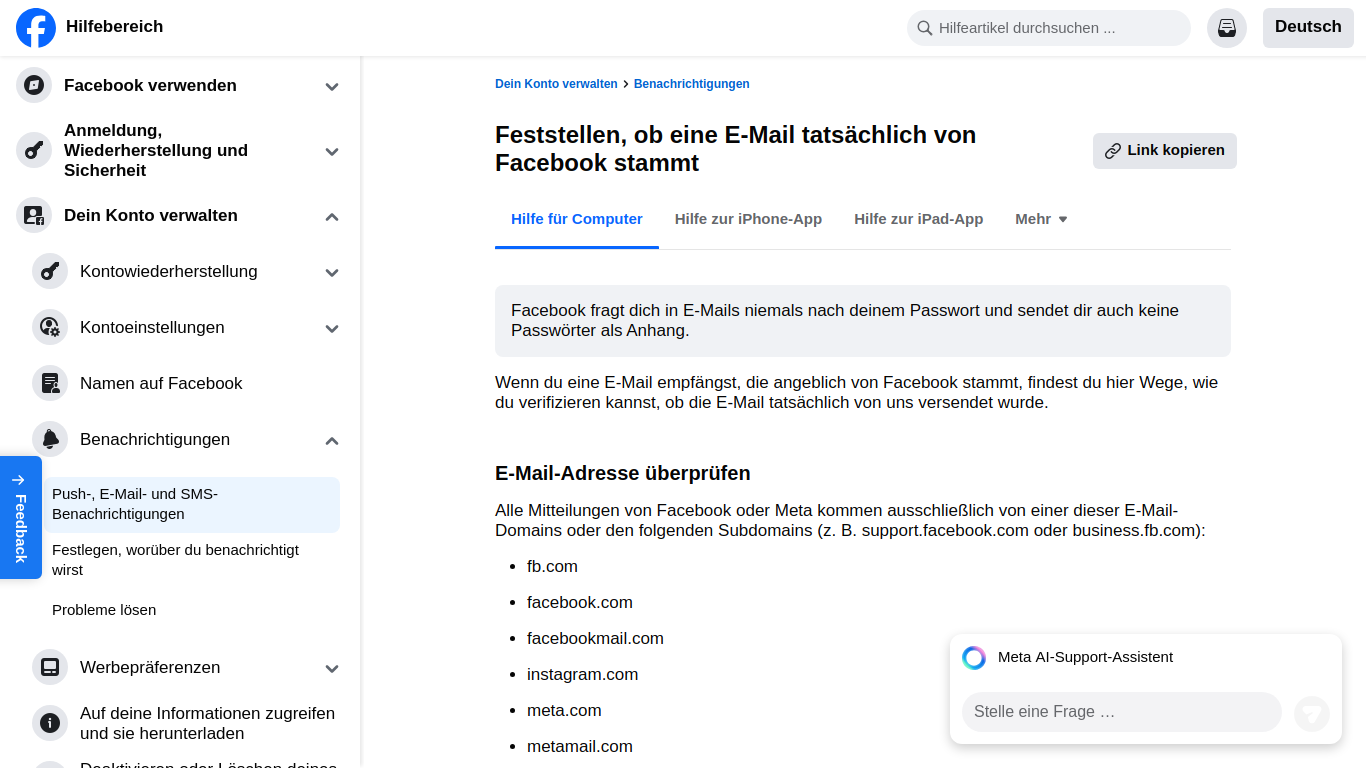Open Auf deine Informationen zugreifen entry
Screen dimensions: 1366x768
point(207,723)
